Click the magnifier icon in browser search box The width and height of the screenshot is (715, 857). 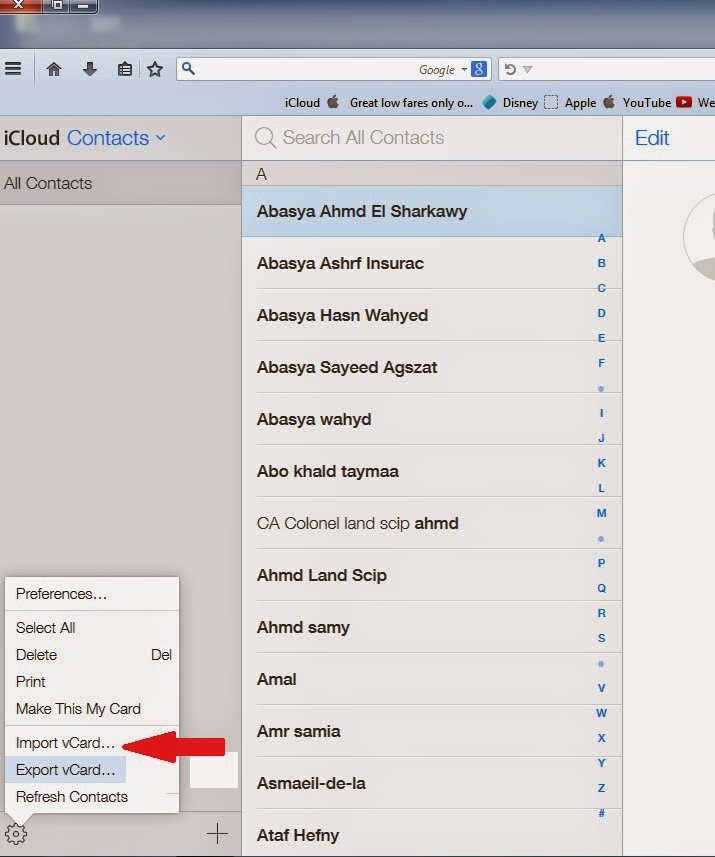point(188,69)
